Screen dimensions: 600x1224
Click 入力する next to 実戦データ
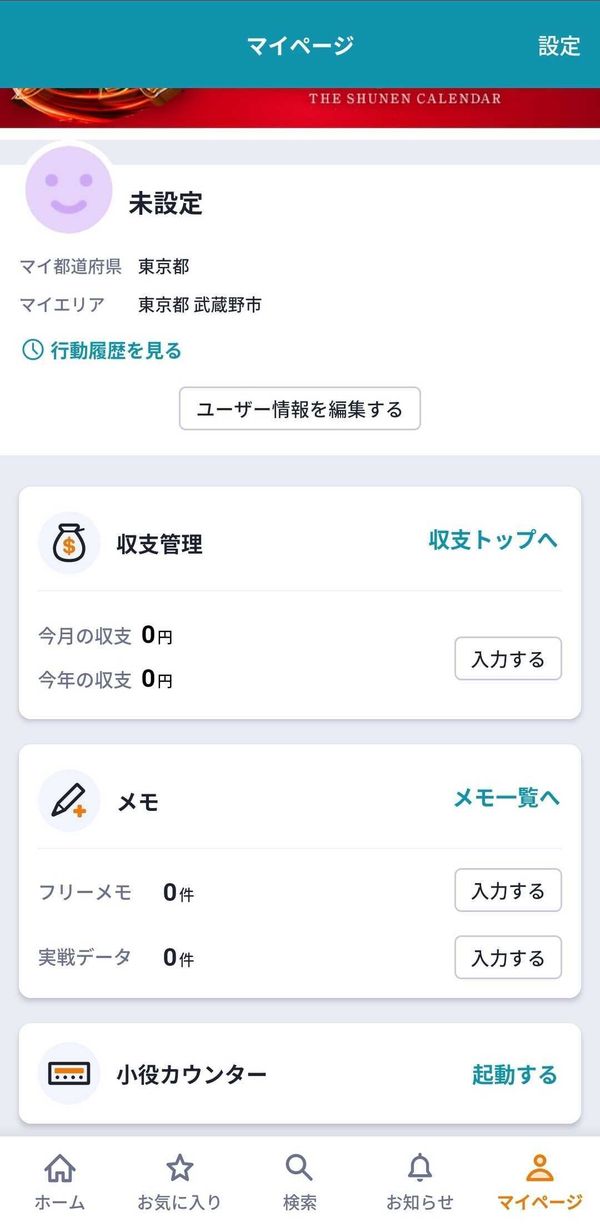(x=508, y=958)
